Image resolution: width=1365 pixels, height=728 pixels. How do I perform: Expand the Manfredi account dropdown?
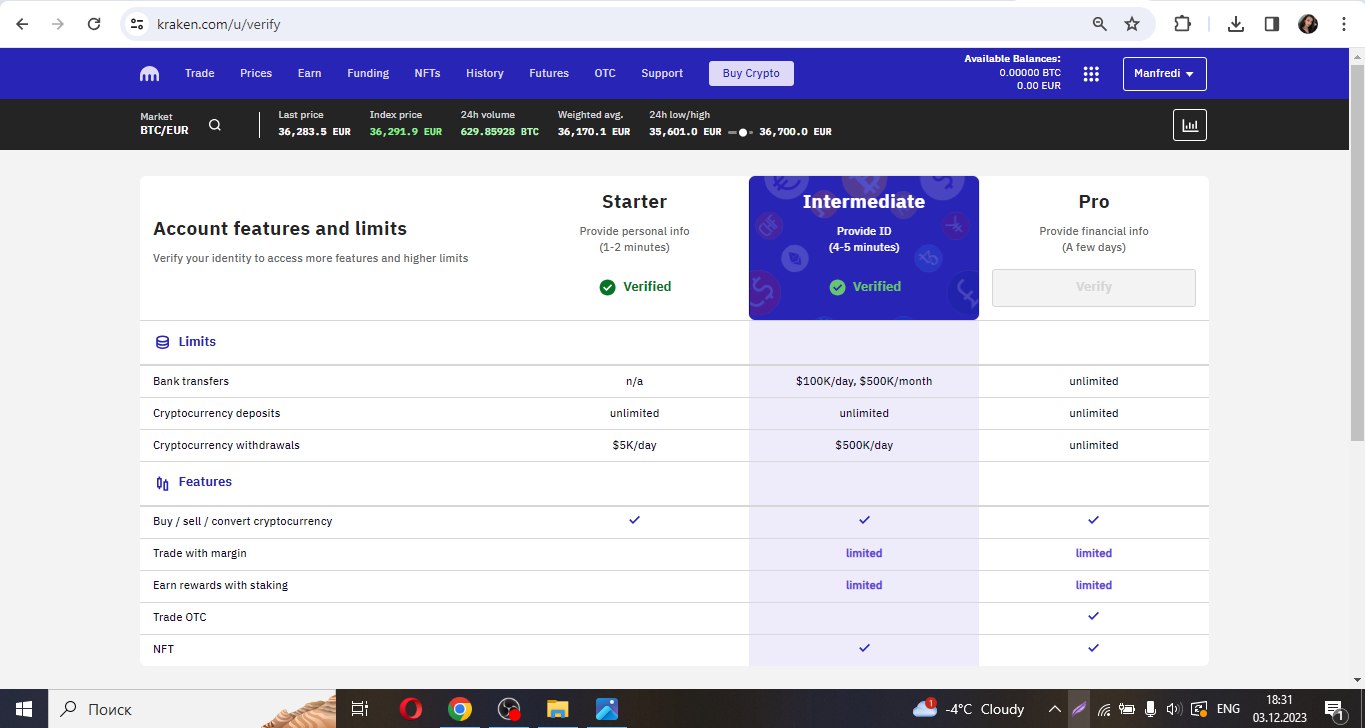point(1164,74)
